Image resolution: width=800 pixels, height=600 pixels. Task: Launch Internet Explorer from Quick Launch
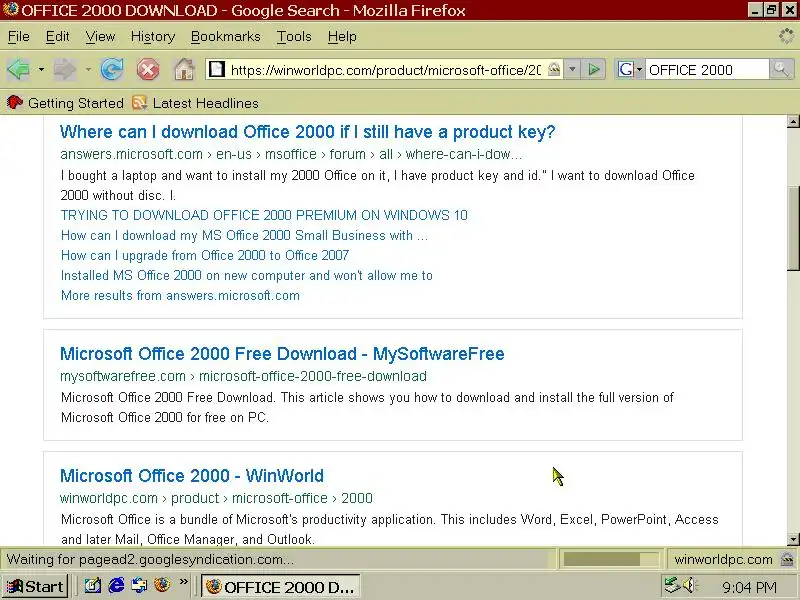(x=116, y=585)
